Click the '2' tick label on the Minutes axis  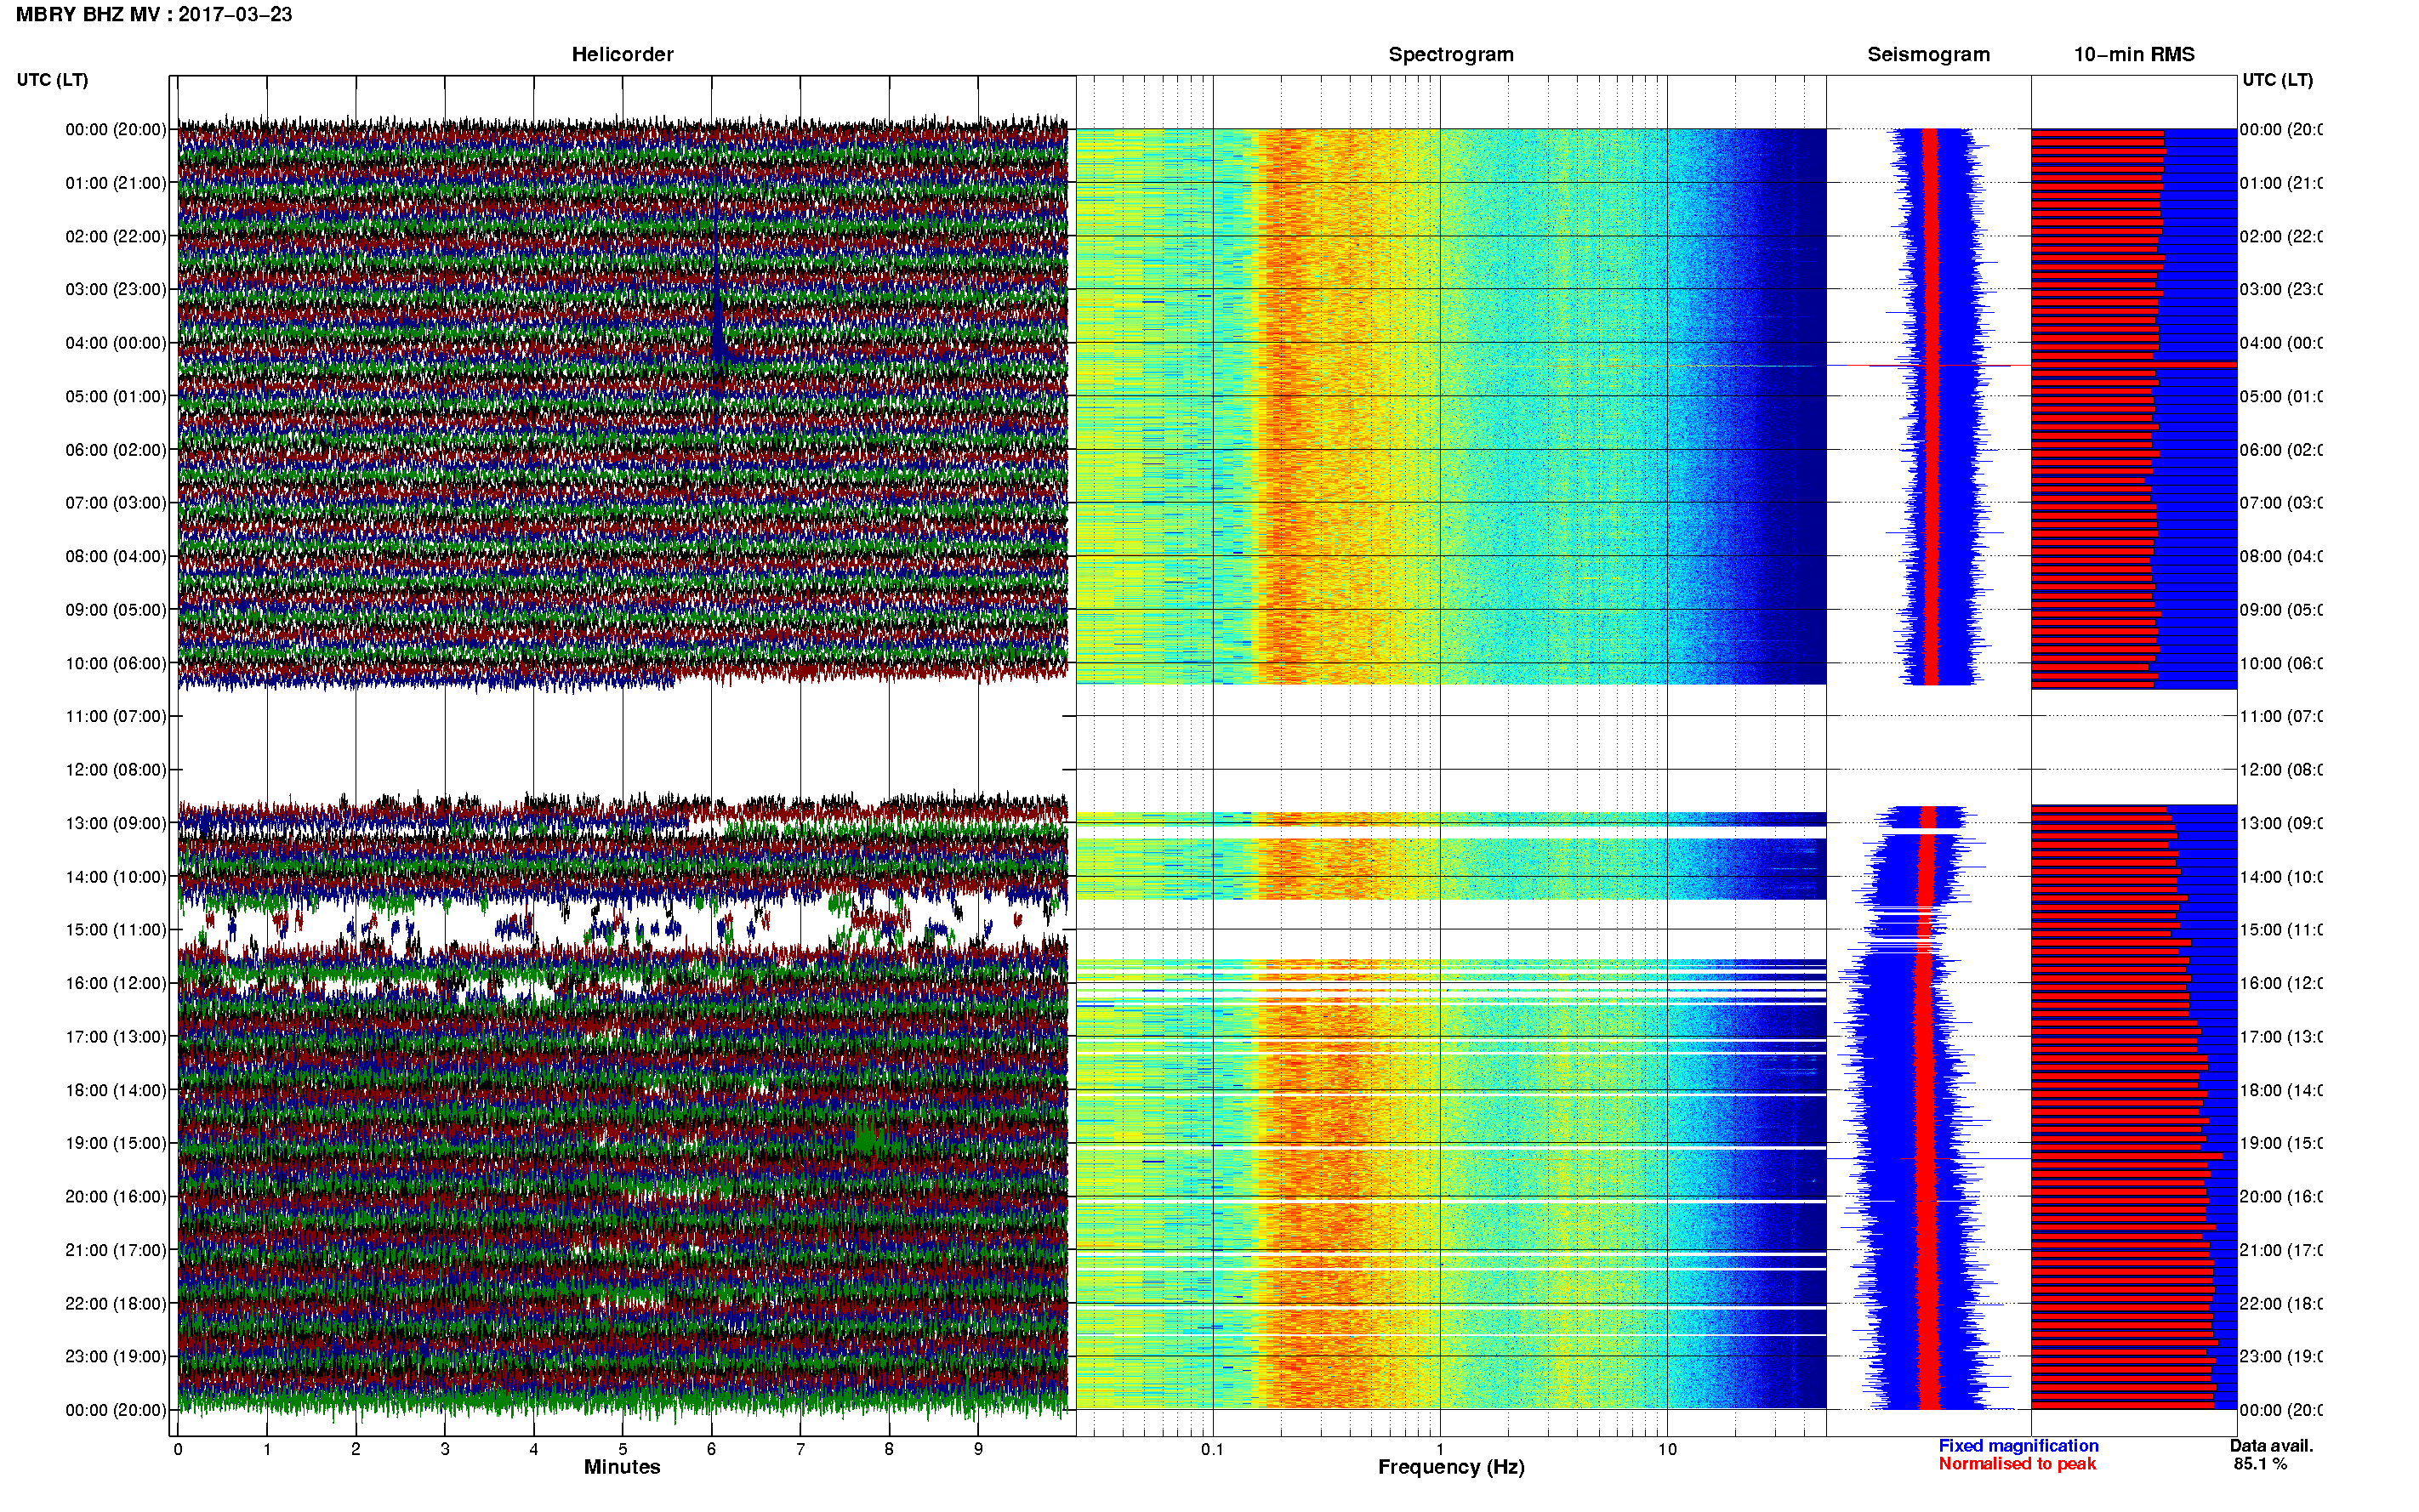pos(356,1450)
